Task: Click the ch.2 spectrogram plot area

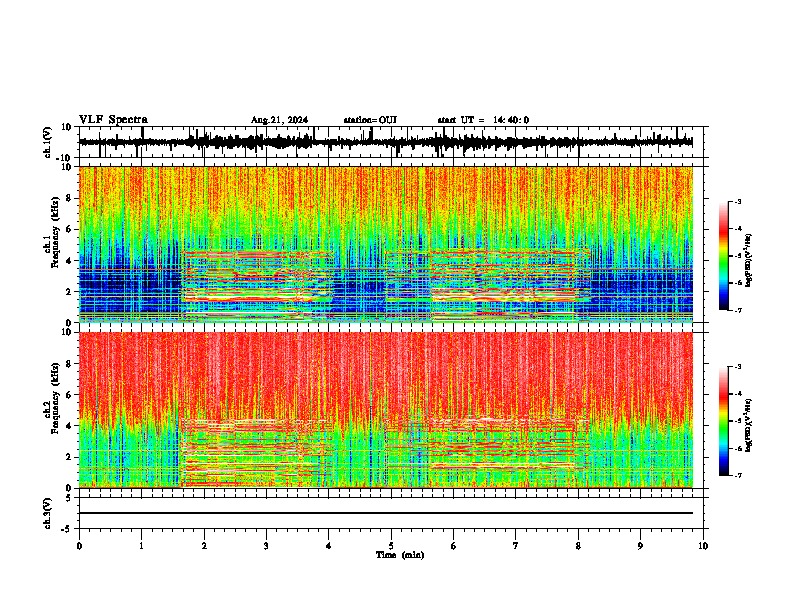Action: click(386, 410)
